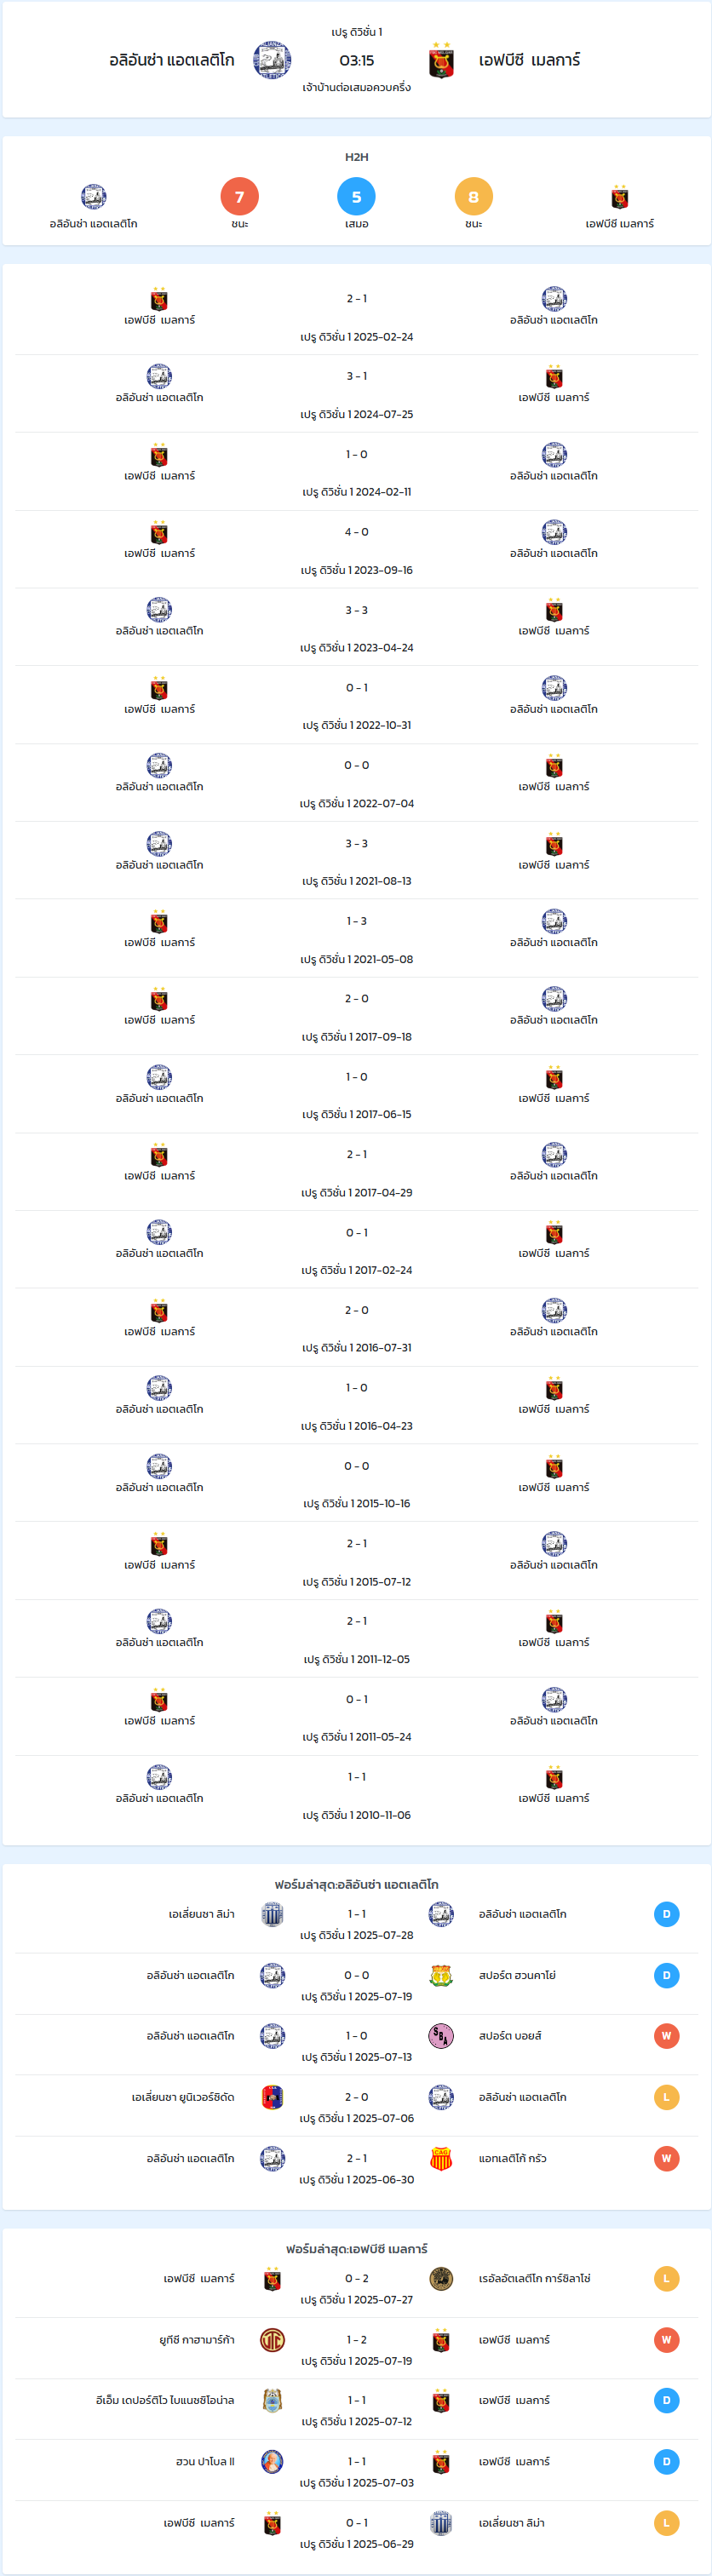Click the yellow circle showing 8 wins
This screenshot has width=712, height=2576.
point(473,197)
